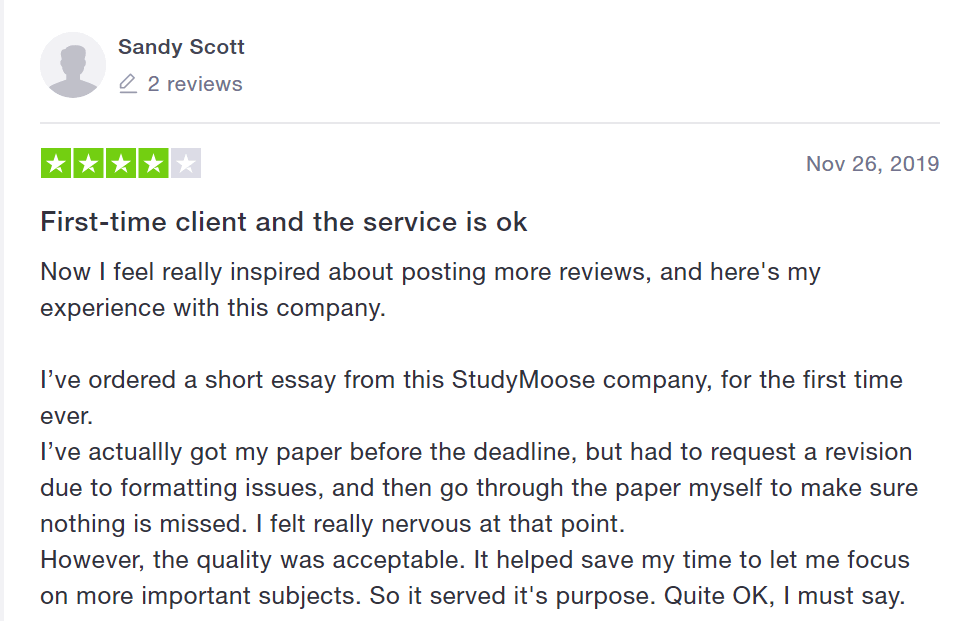Click the line beginning 'I've actuallly got my paper'
The height and width of the screenshot is (621, 971).
476,452
